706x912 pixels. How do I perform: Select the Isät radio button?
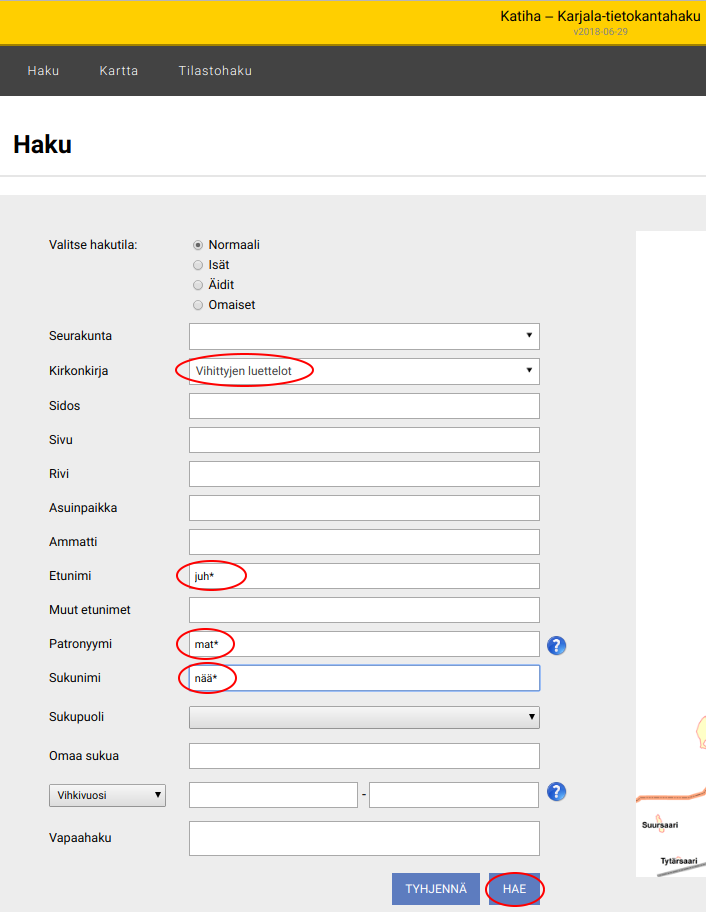(x=198, y=265)
